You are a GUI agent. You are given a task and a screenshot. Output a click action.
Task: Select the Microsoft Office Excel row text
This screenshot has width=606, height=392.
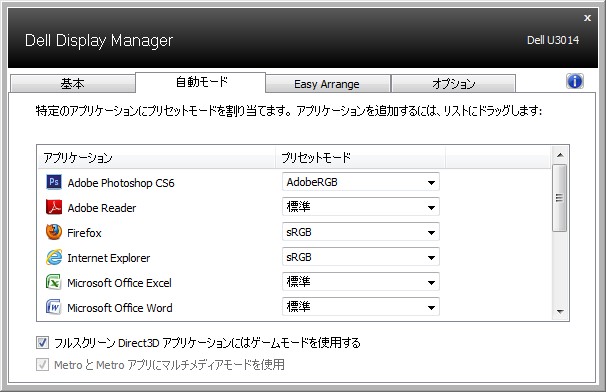click(119, 283)
